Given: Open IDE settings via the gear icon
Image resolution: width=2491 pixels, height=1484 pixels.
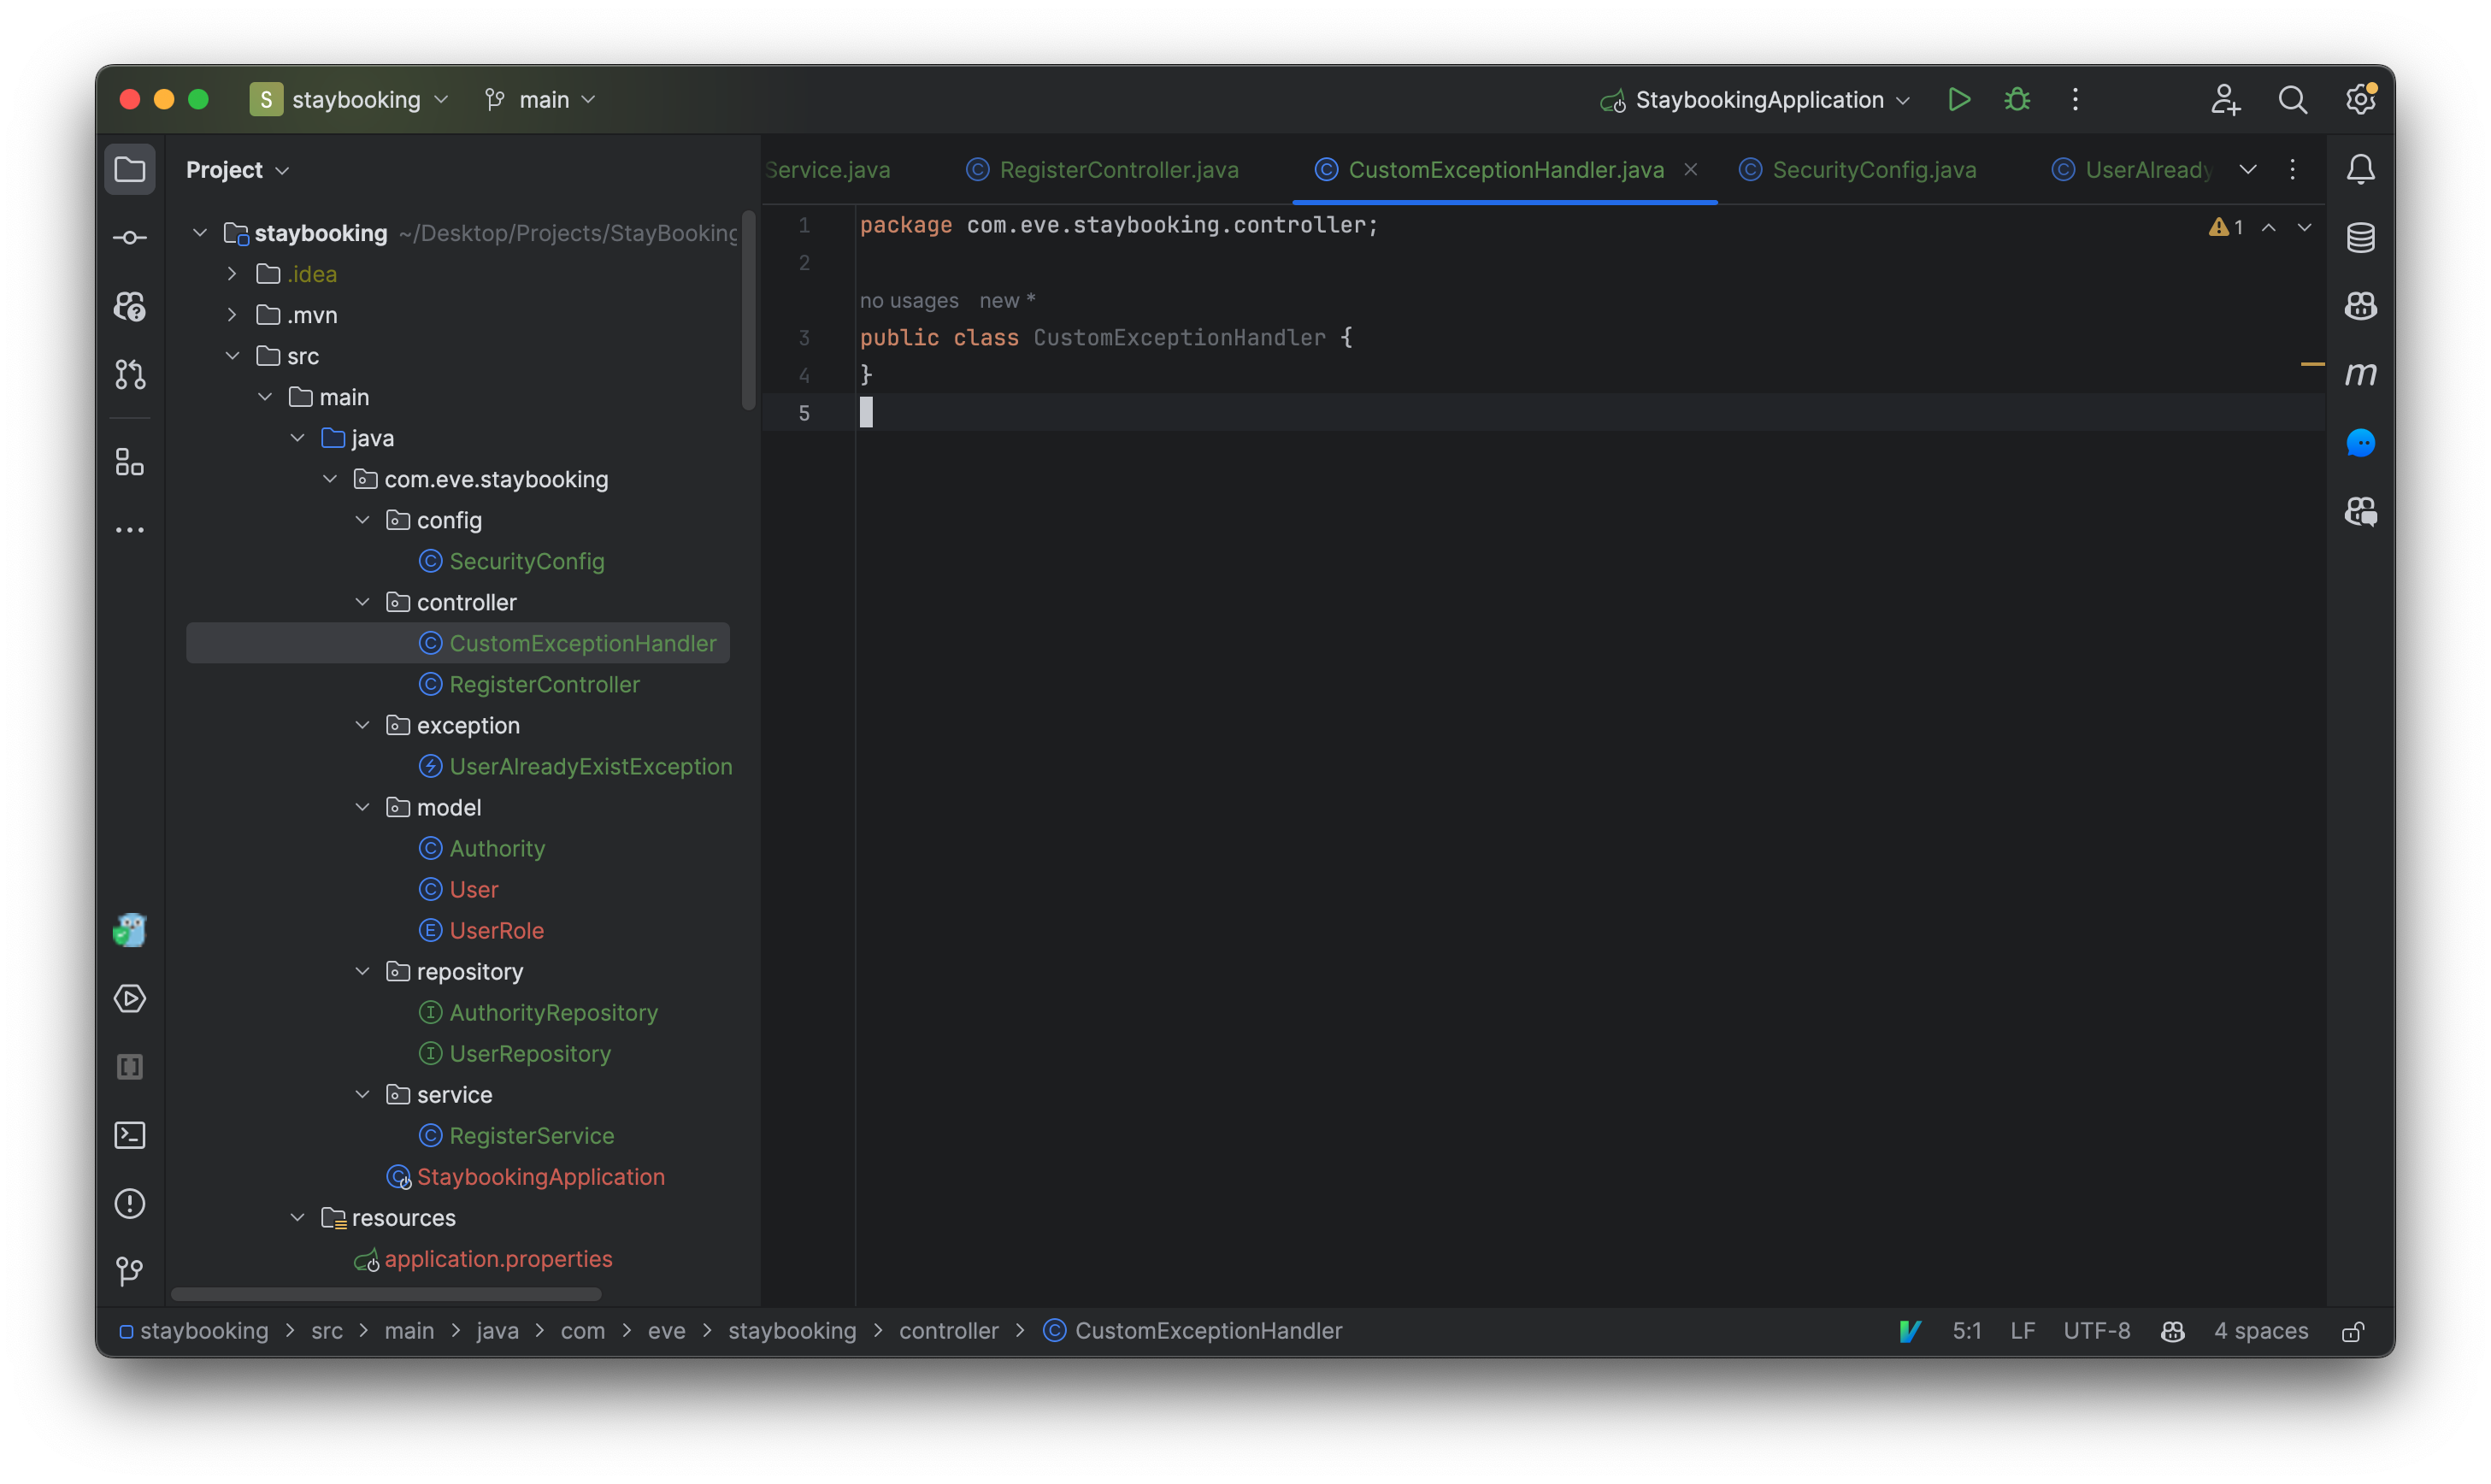Looking at the screenshot, I should pos(2361,99).
